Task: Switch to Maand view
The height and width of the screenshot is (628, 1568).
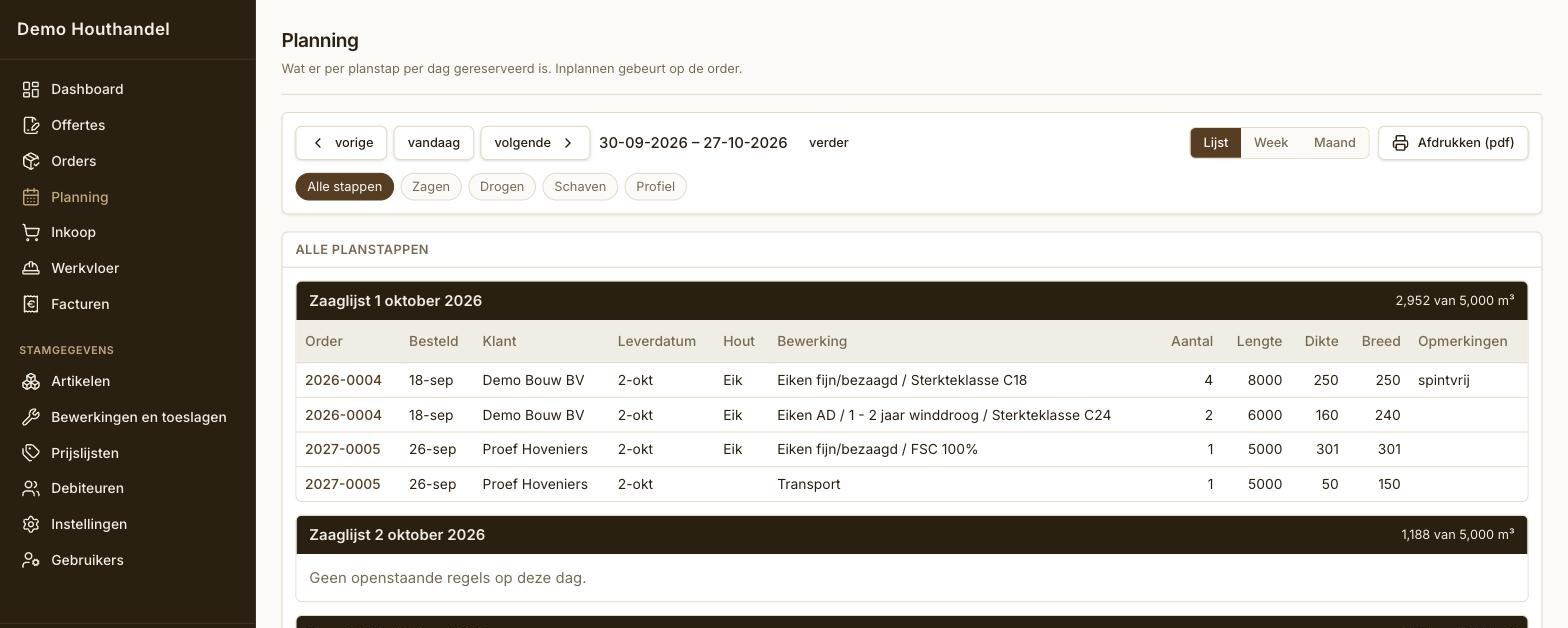Action: coord(1334,143)
